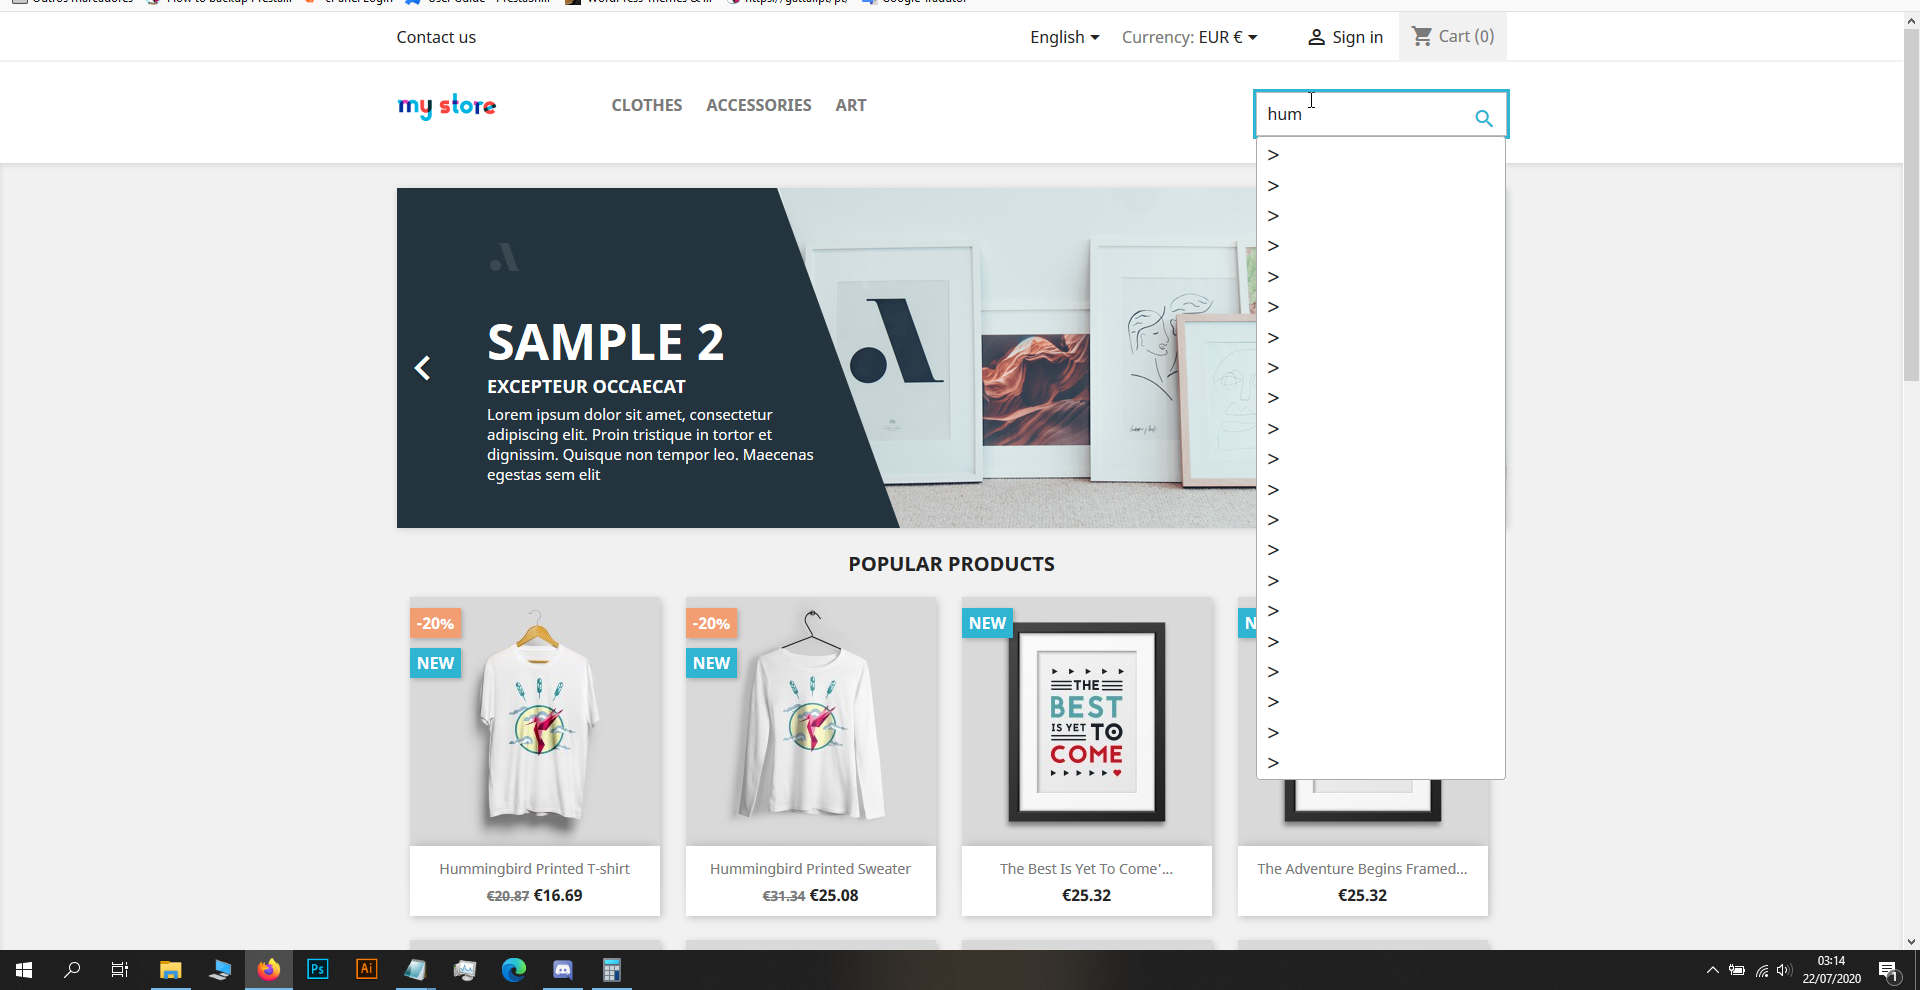Click the Hummingbird Sweater product image
This screenshot has height=990, width=1920.
point(811,722)
